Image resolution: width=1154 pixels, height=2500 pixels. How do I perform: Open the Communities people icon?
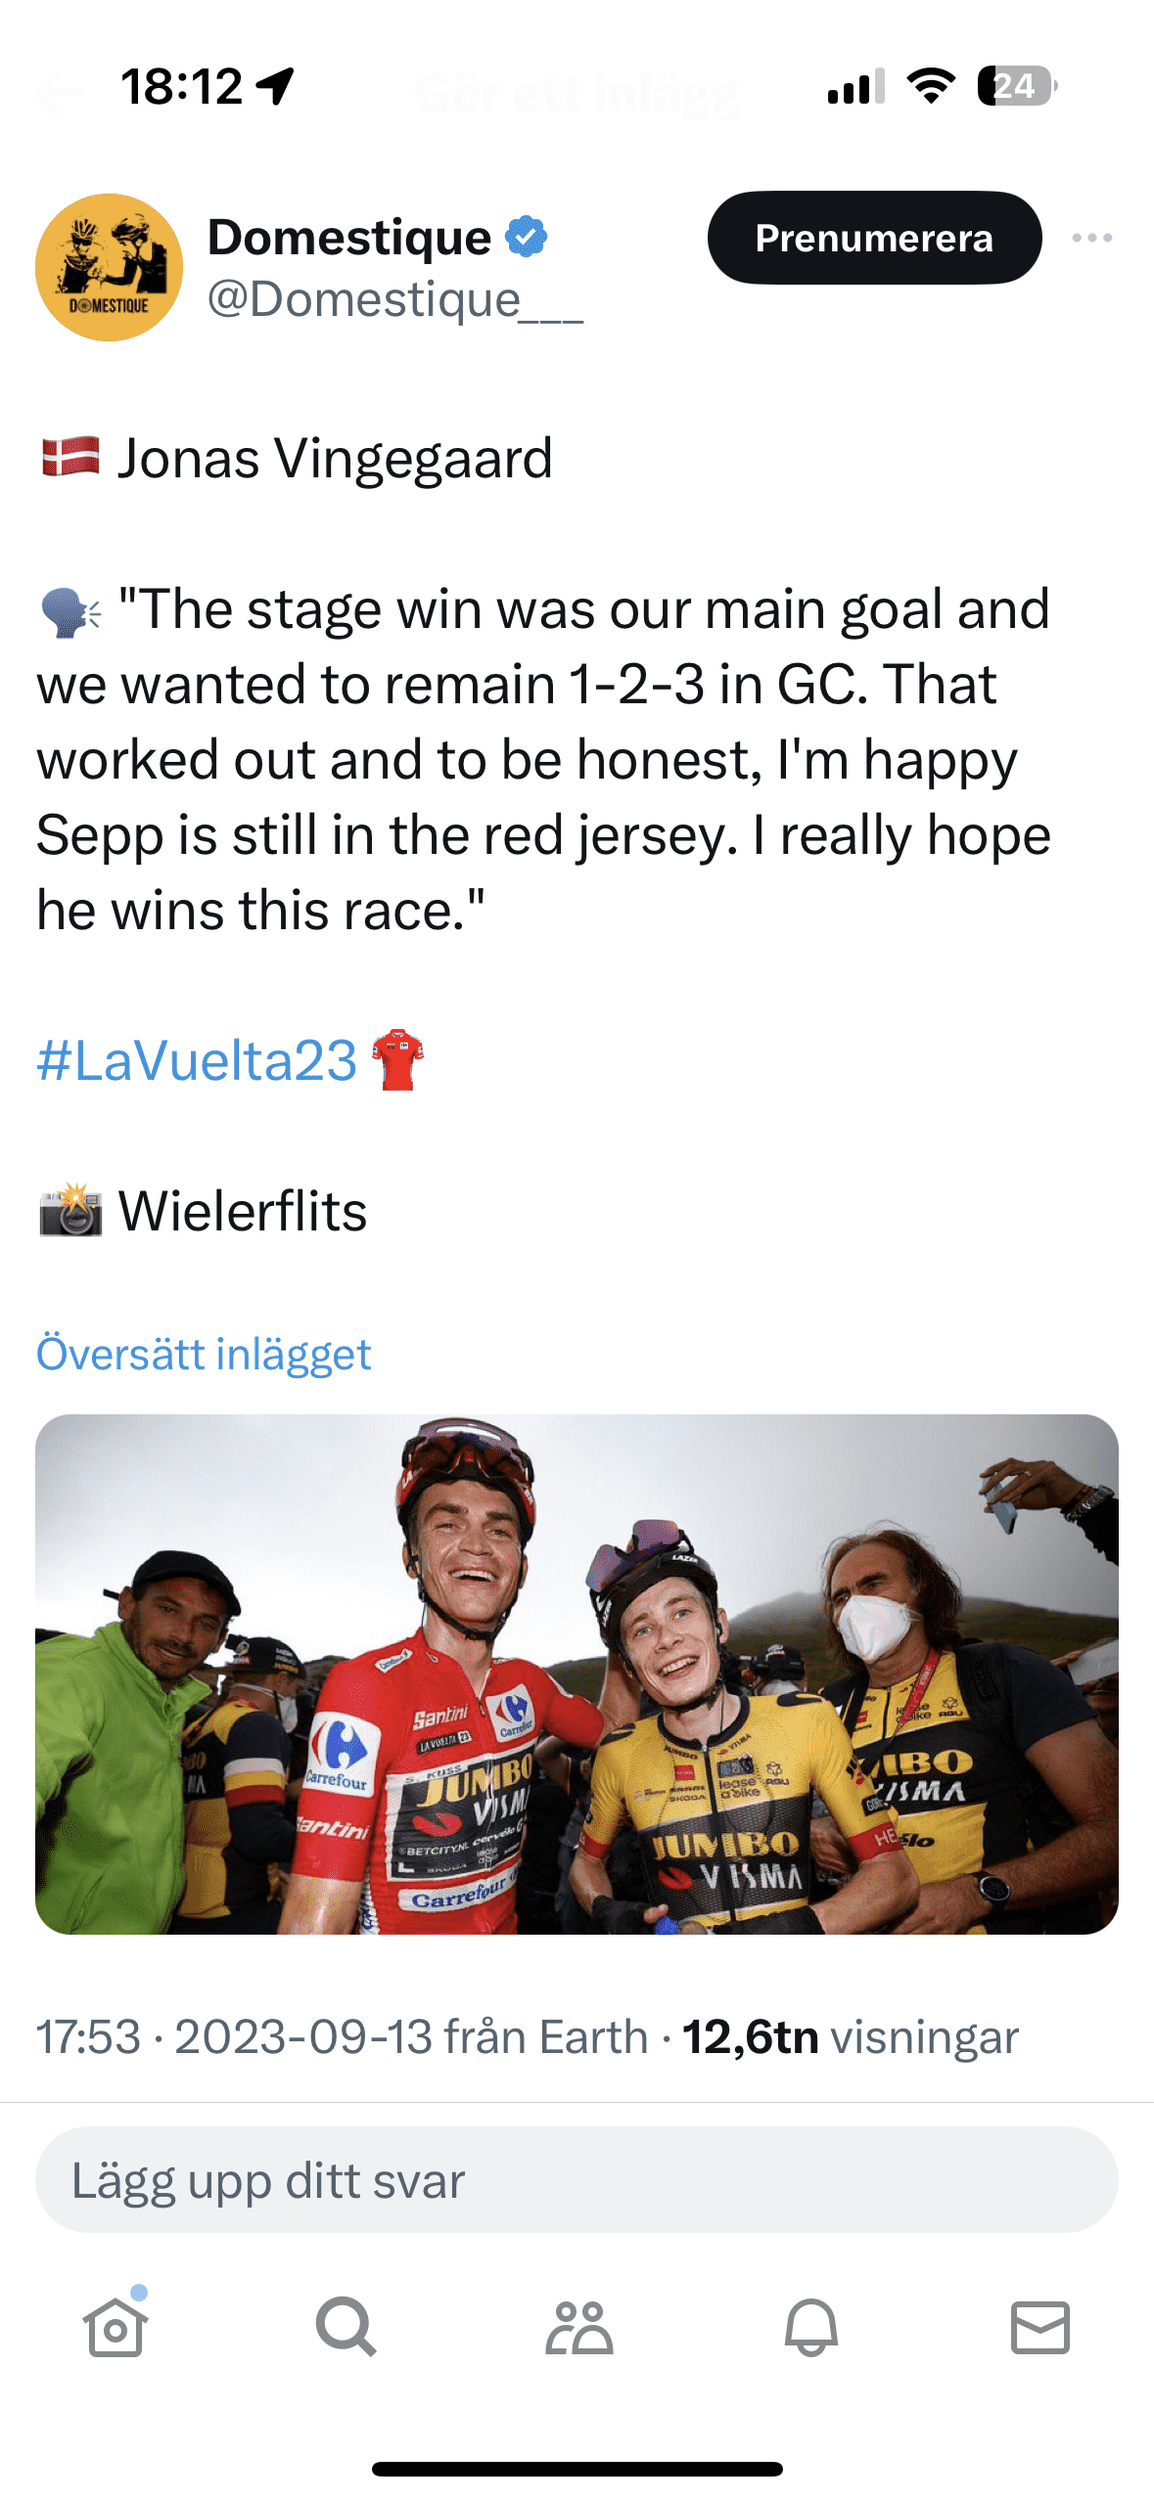578,2326
